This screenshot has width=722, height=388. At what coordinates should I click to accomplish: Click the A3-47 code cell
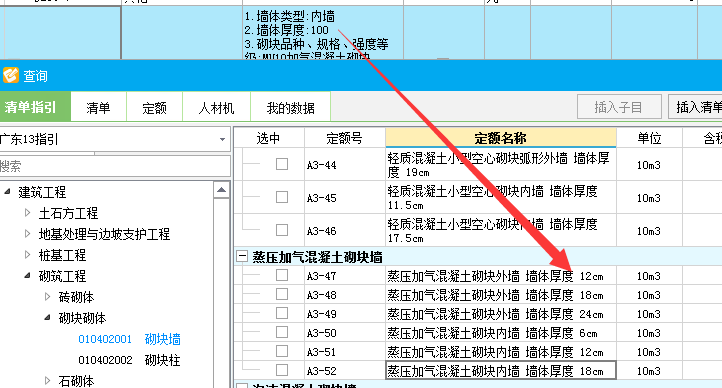344,276
